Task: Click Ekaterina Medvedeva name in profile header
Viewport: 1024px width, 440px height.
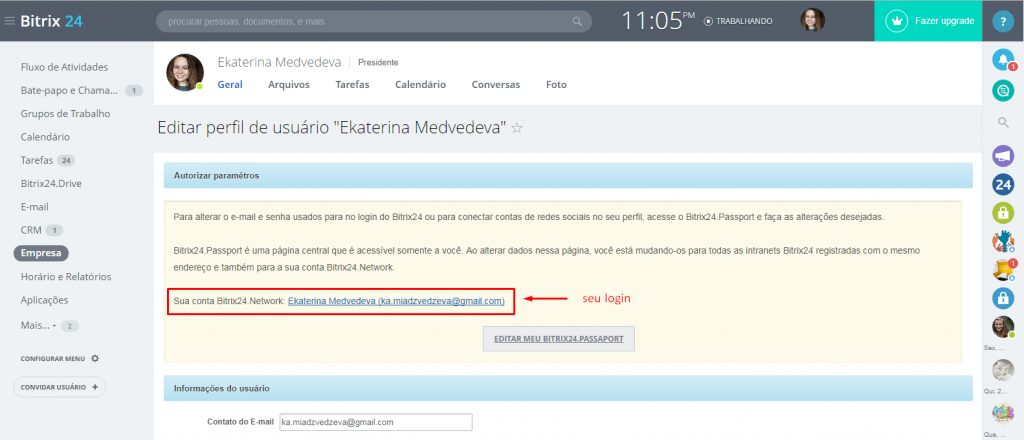Action: [x=280, y=62]
